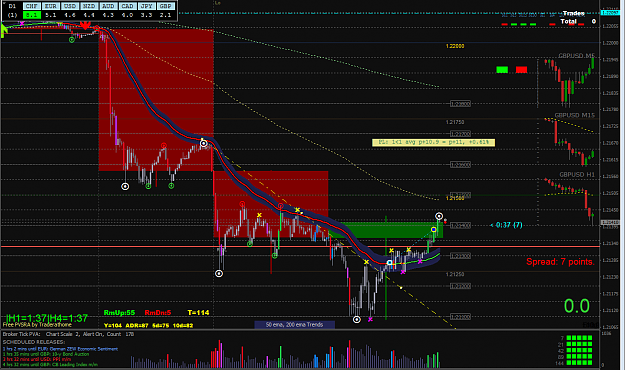Click the RmUp:55 readout

119,313
